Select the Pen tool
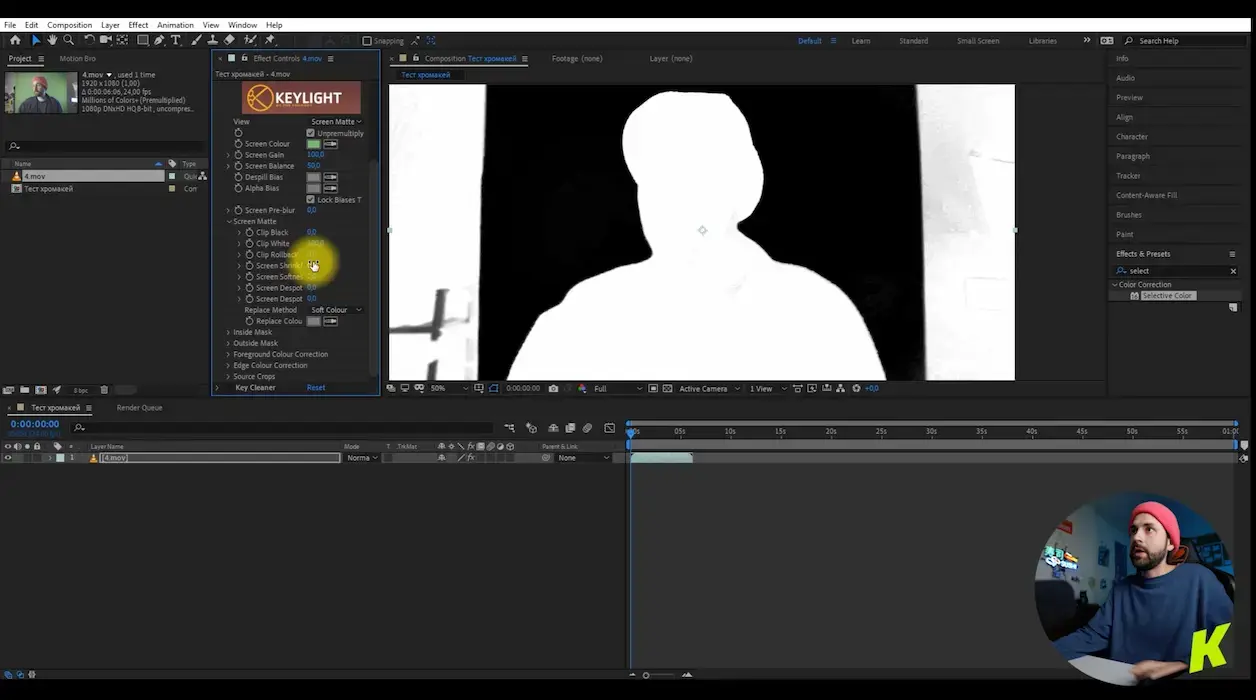This screenshot has width=1256, height=700. 159,40
